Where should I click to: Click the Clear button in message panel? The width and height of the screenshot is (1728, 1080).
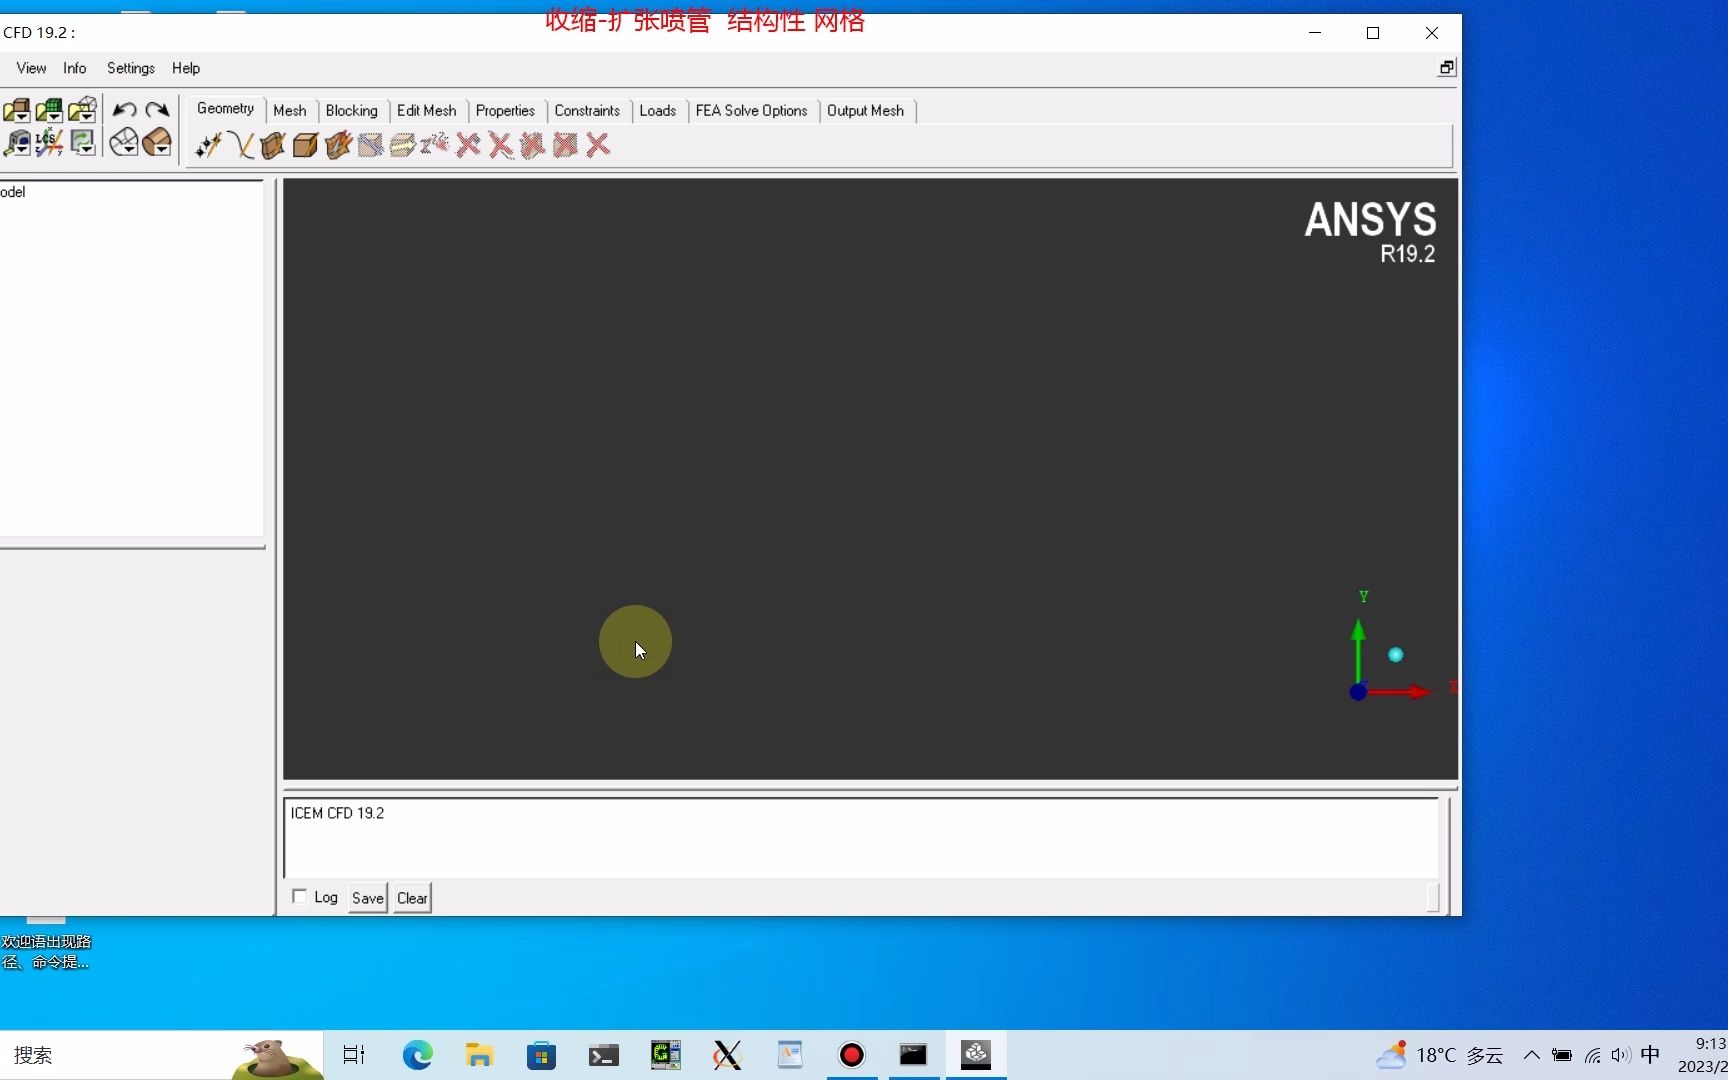pos(412,898)
